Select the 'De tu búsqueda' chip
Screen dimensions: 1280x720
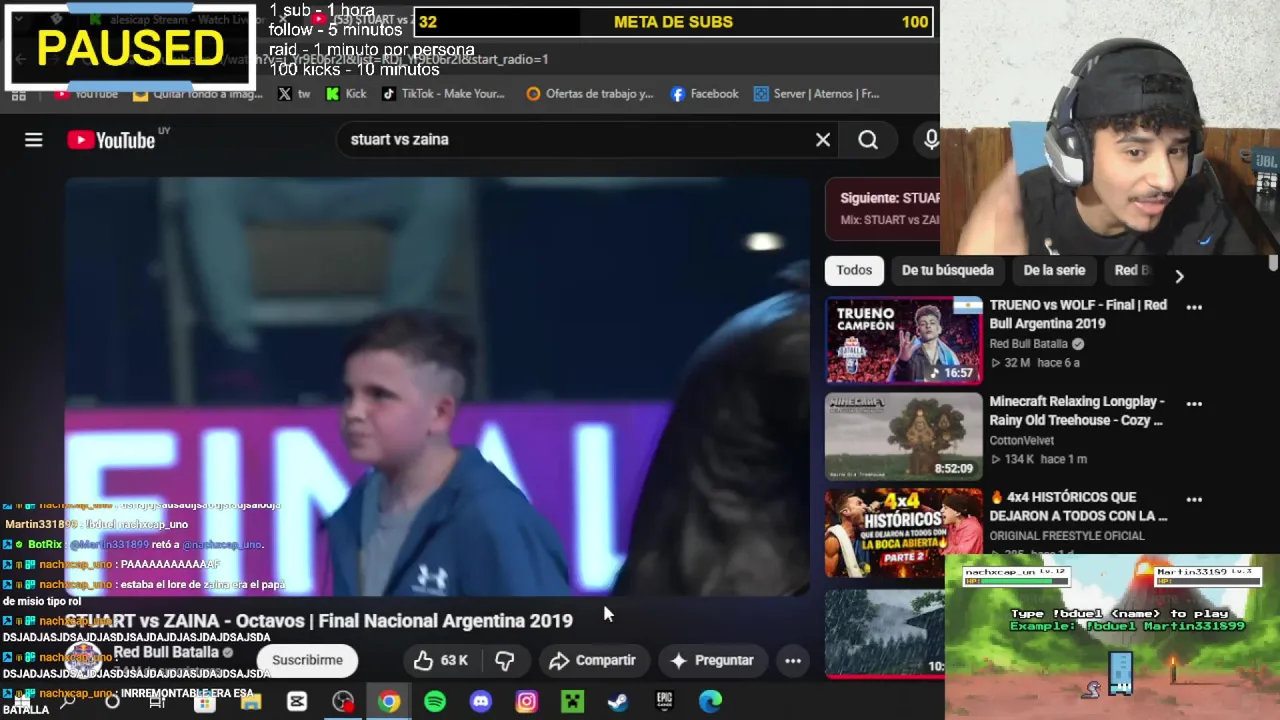click(947, 270)
